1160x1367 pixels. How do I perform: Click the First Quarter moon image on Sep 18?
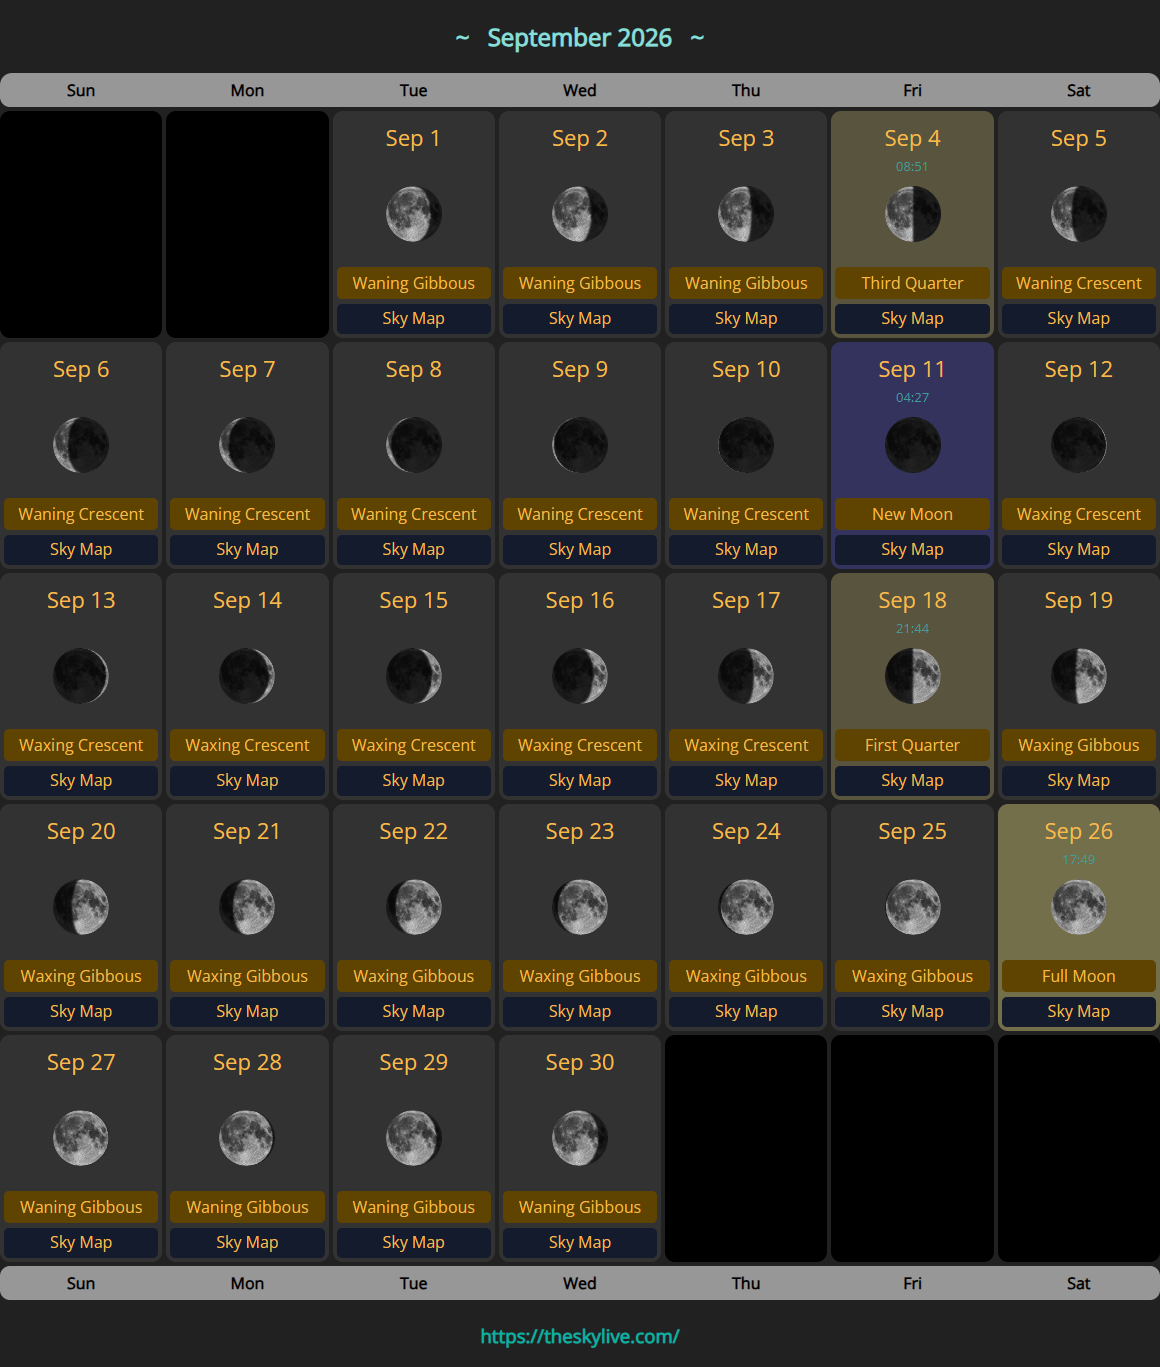tap(912, 676)
